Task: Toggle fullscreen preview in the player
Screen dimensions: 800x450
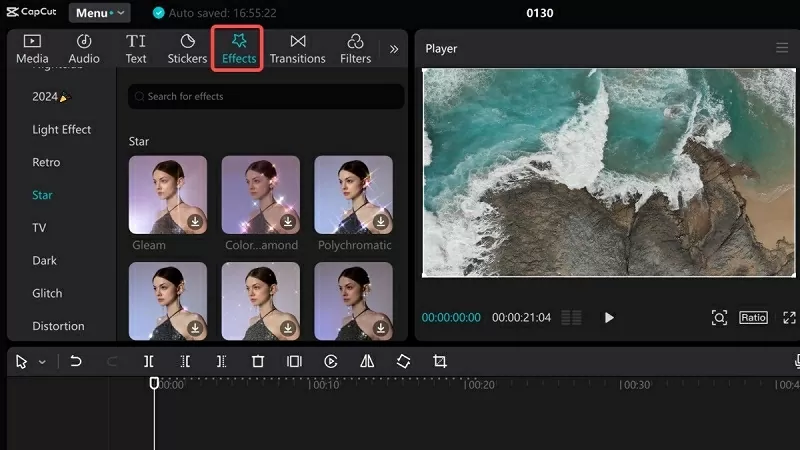Action: [x=789, y=317]
